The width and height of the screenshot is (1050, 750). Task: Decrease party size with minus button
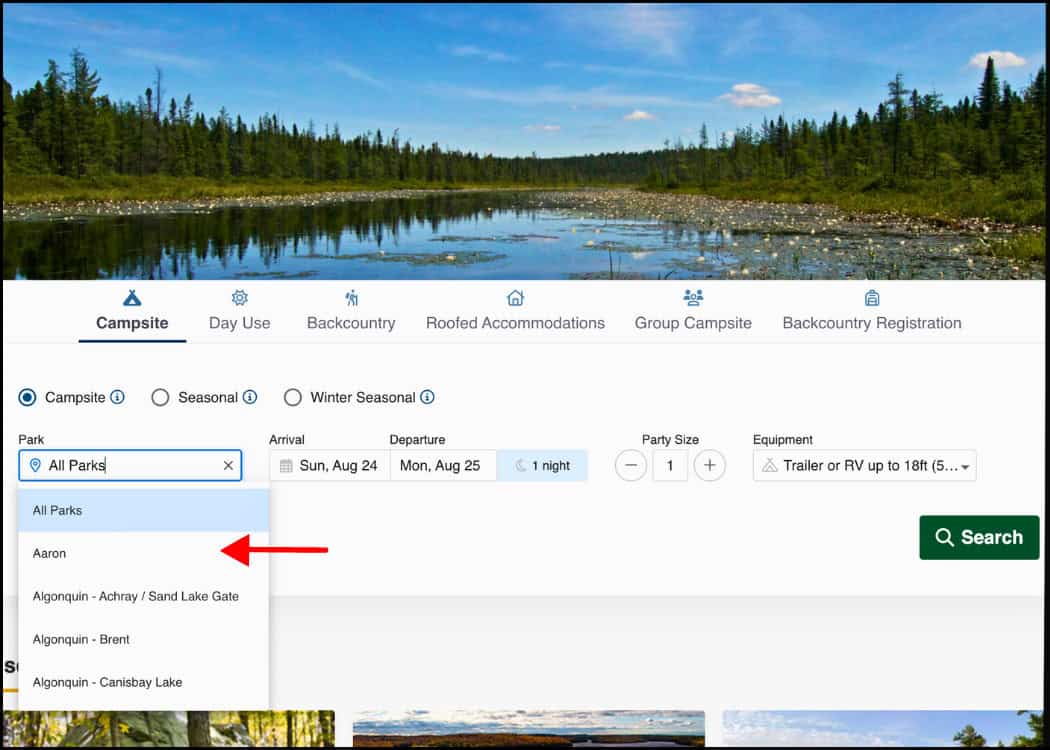[x=630, y=465]
